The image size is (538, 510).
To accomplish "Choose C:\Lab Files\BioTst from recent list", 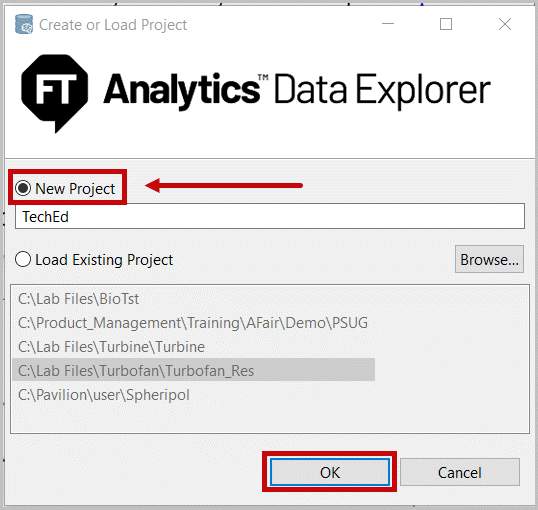I will pos(78,299).
